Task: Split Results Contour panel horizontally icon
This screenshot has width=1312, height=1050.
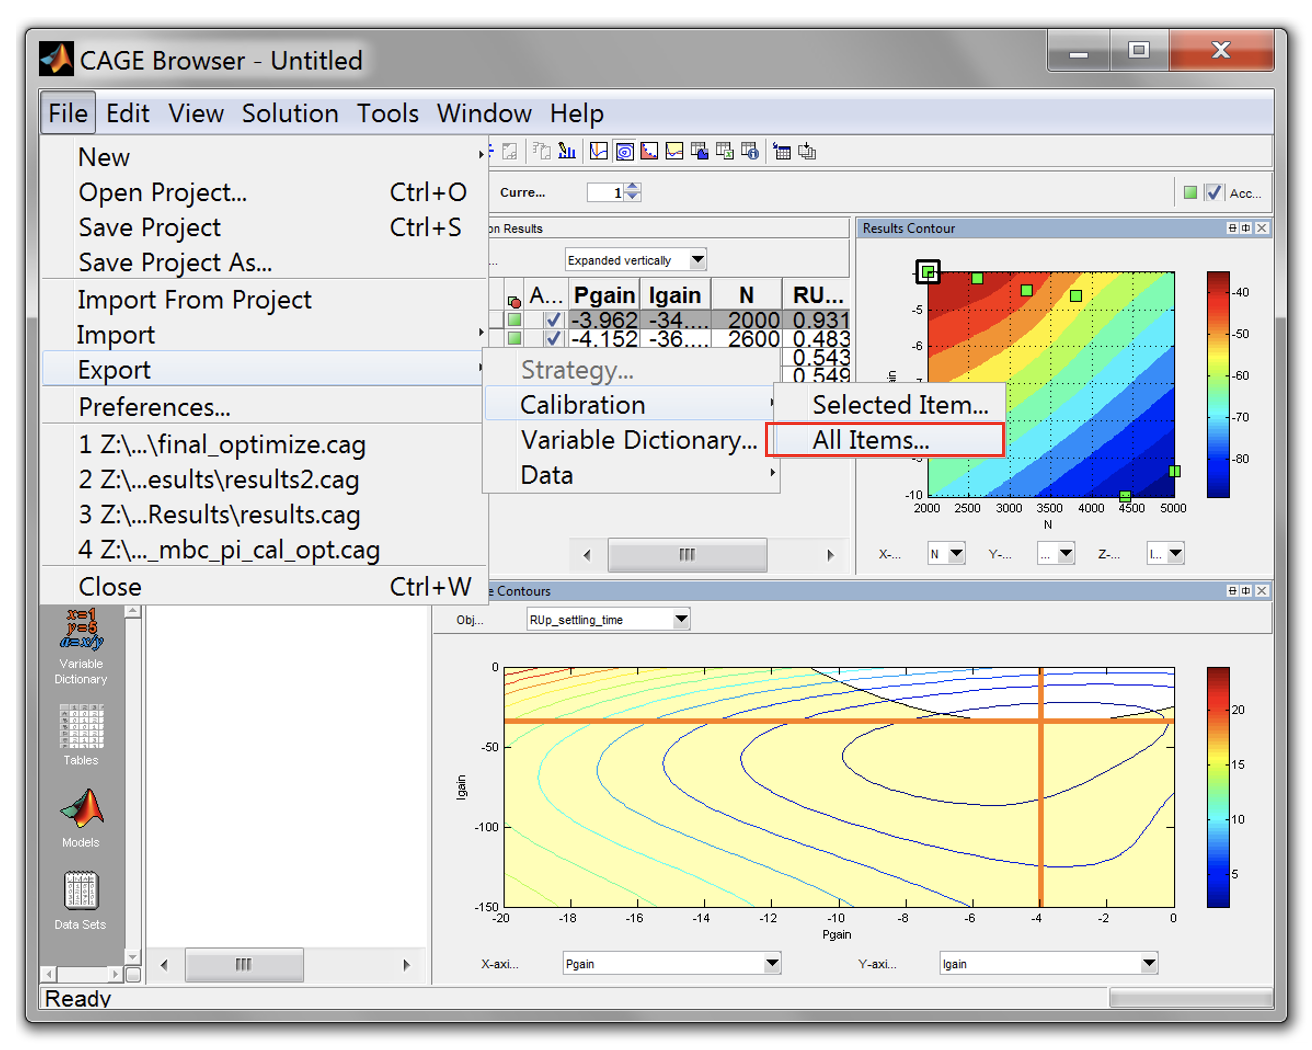Action: [x=1232, y=228]
